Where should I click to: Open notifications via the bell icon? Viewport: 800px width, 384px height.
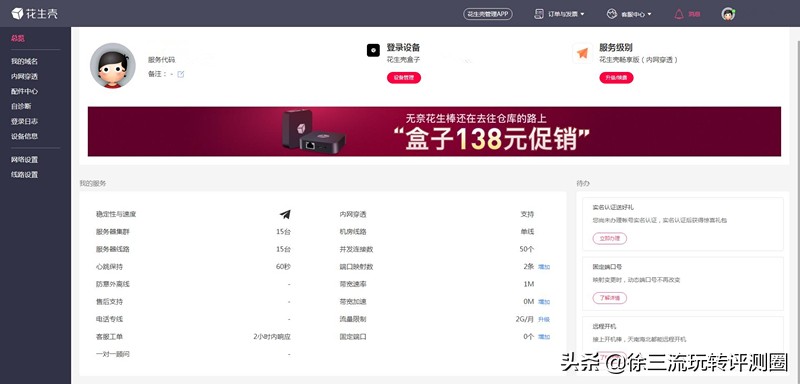coord(679,14)
